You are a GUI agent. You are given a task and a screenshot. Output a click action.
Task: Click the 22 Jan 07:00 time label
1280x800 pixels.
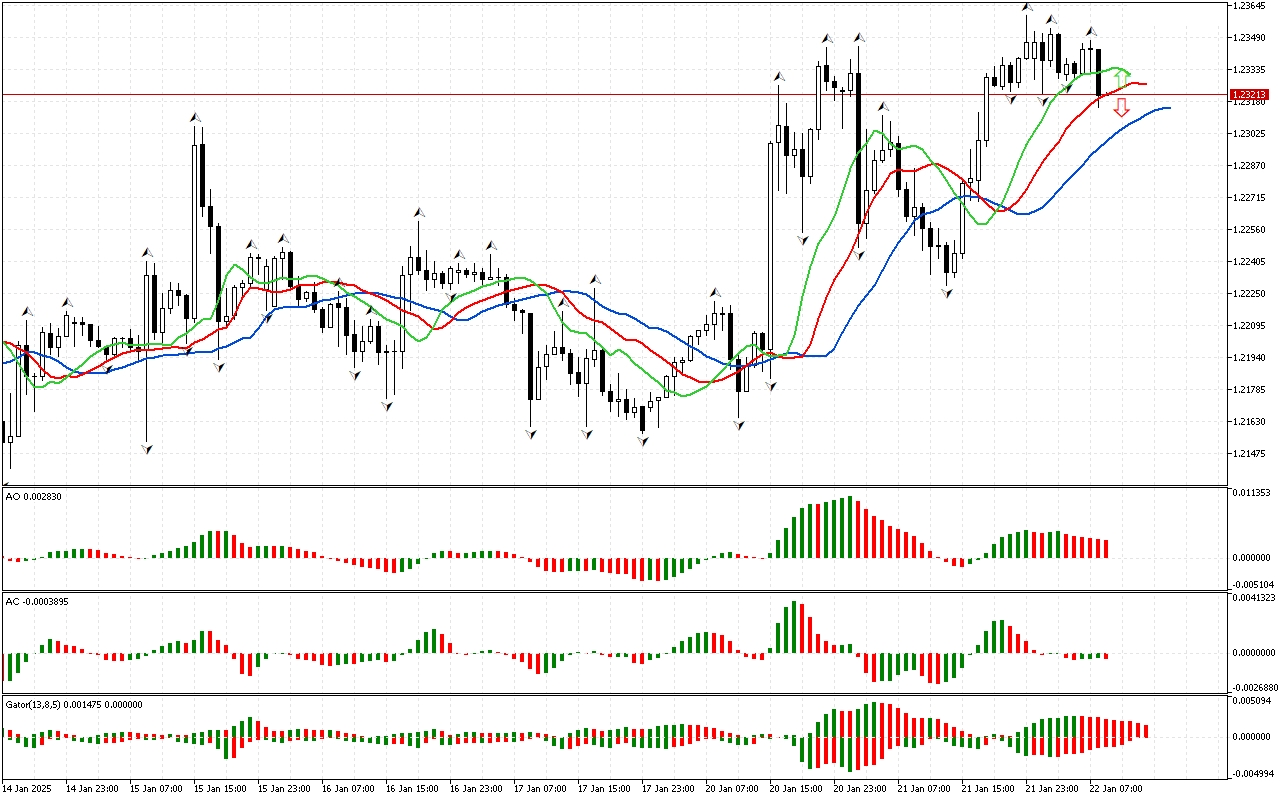click(1117, 789)
